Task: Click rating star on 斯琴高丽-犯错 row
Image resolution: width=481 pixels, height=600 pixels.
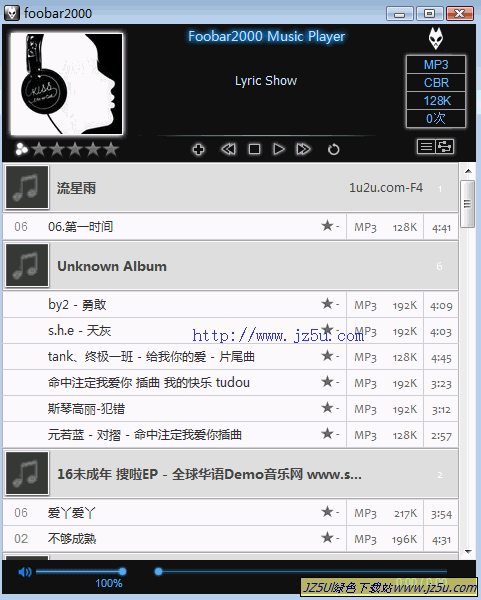Action: pos(327,408)
